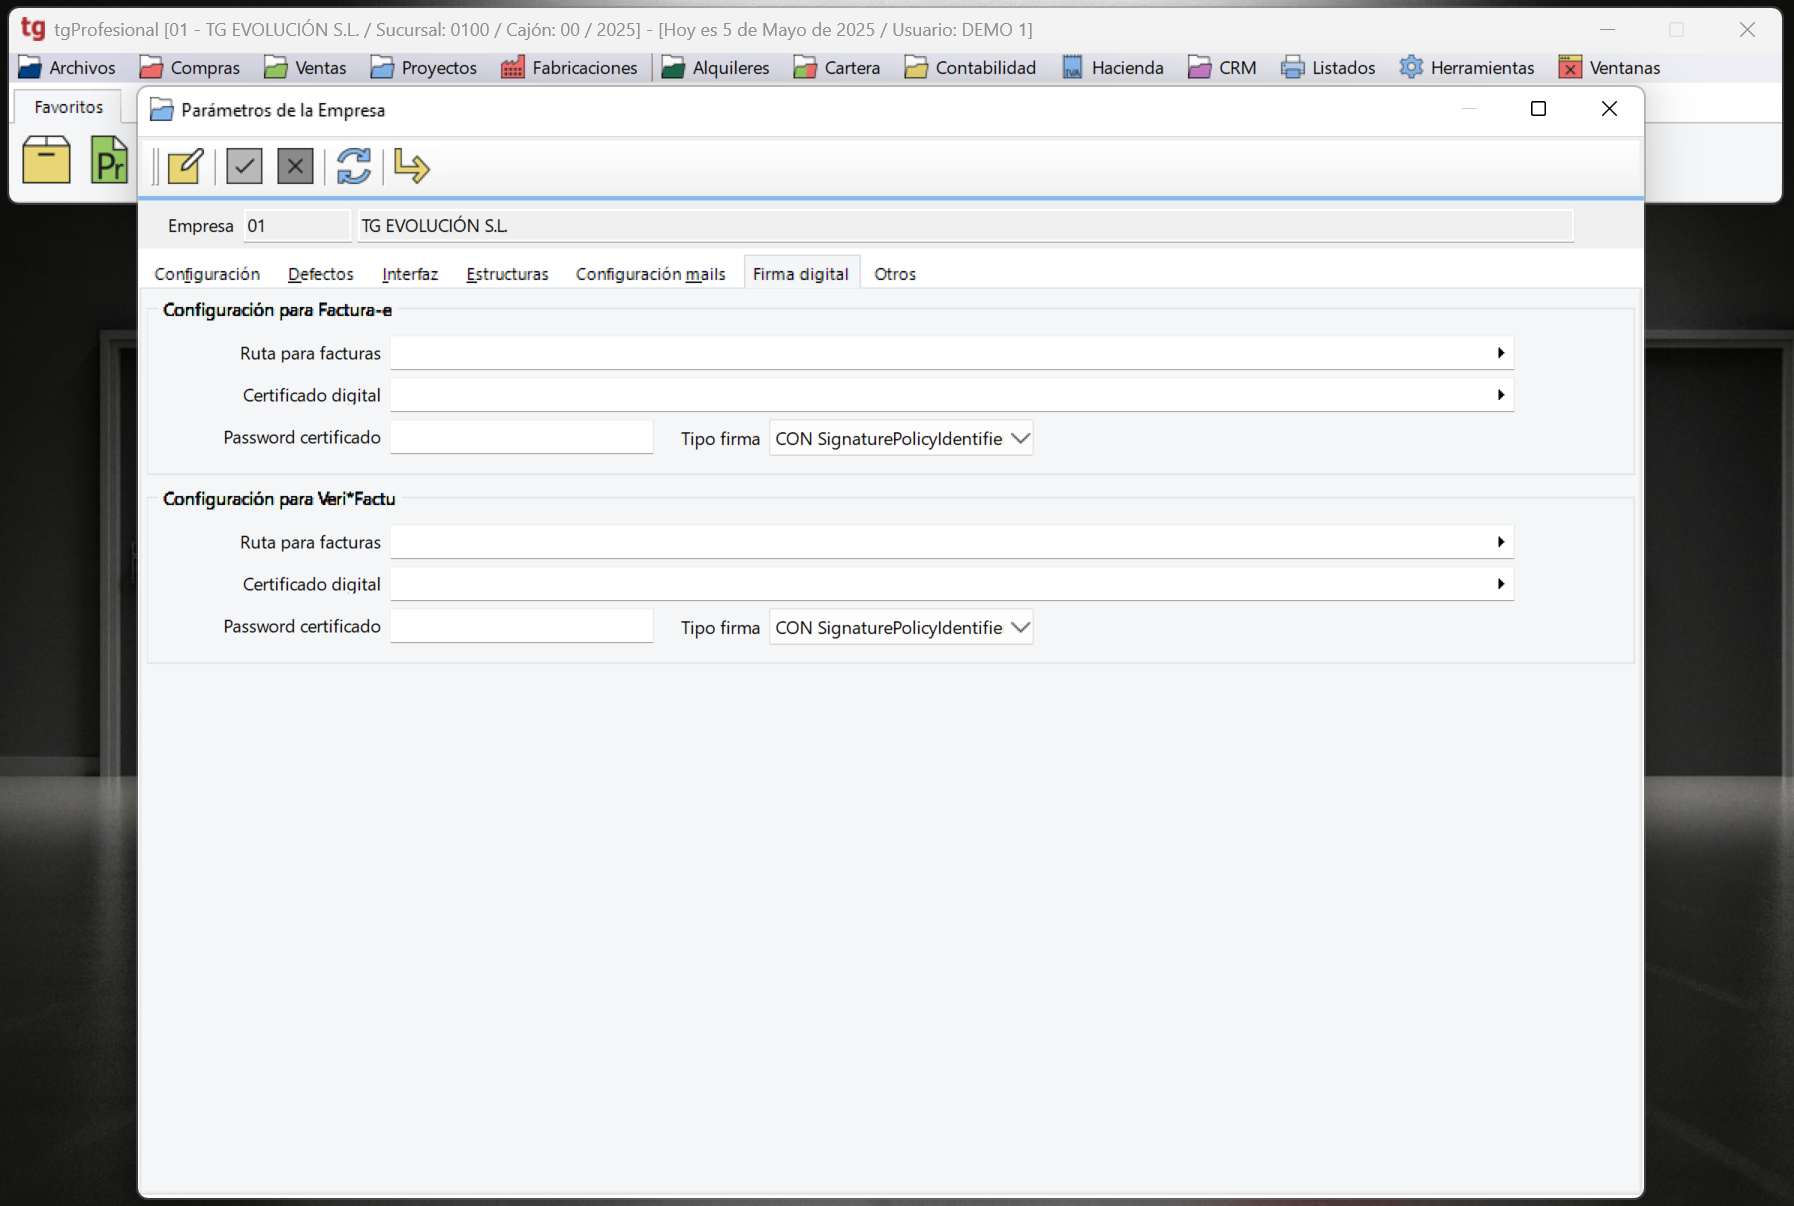Close the tgProfesional main window
Viewport: 1794px width, 1206px height.
tap(1747, 30)
